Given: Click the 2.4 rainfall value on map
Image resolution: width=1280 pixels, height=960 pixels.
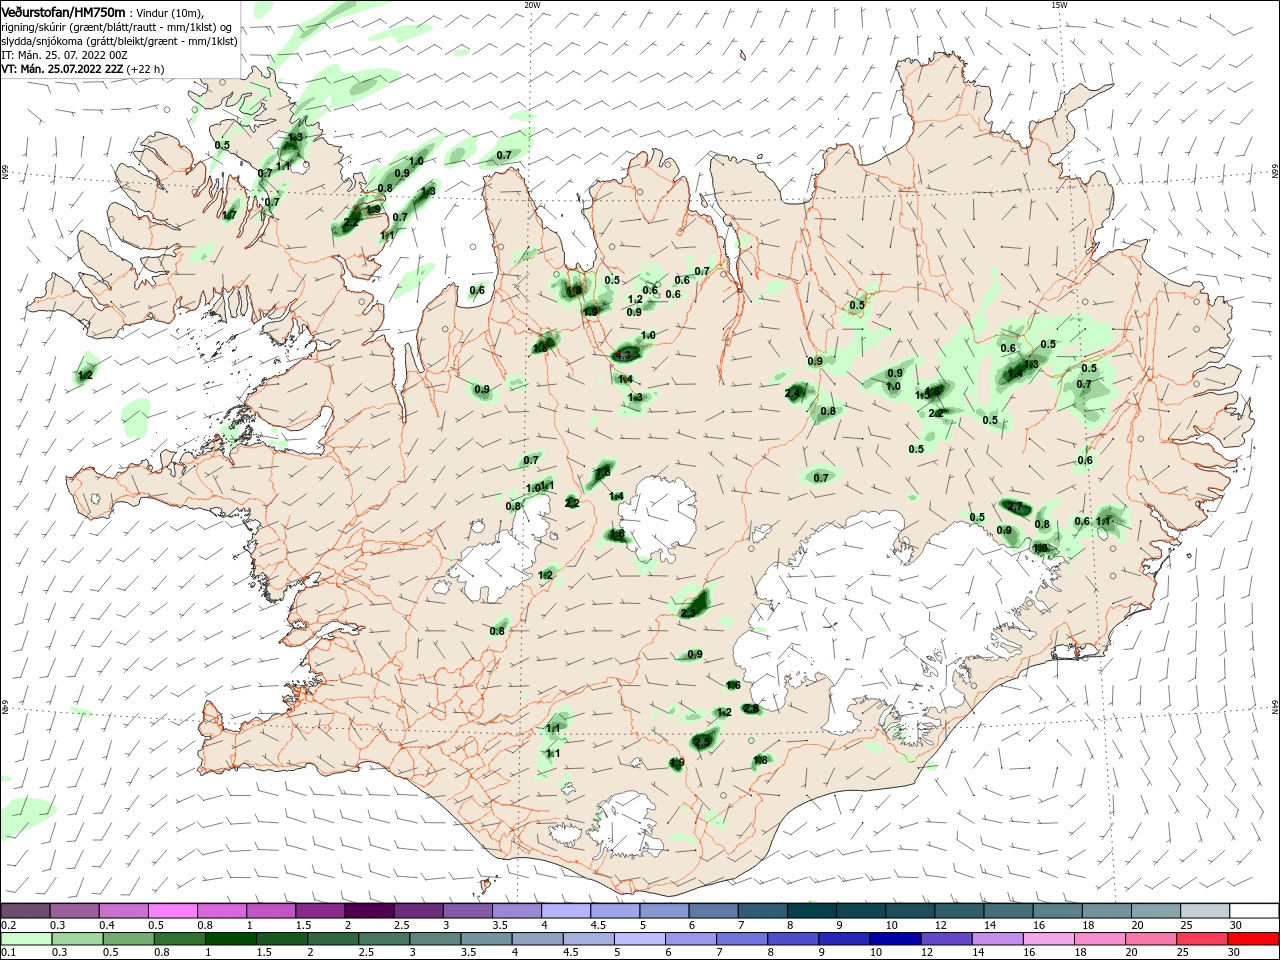Looking at the screenshot, I should pos(794,393).
